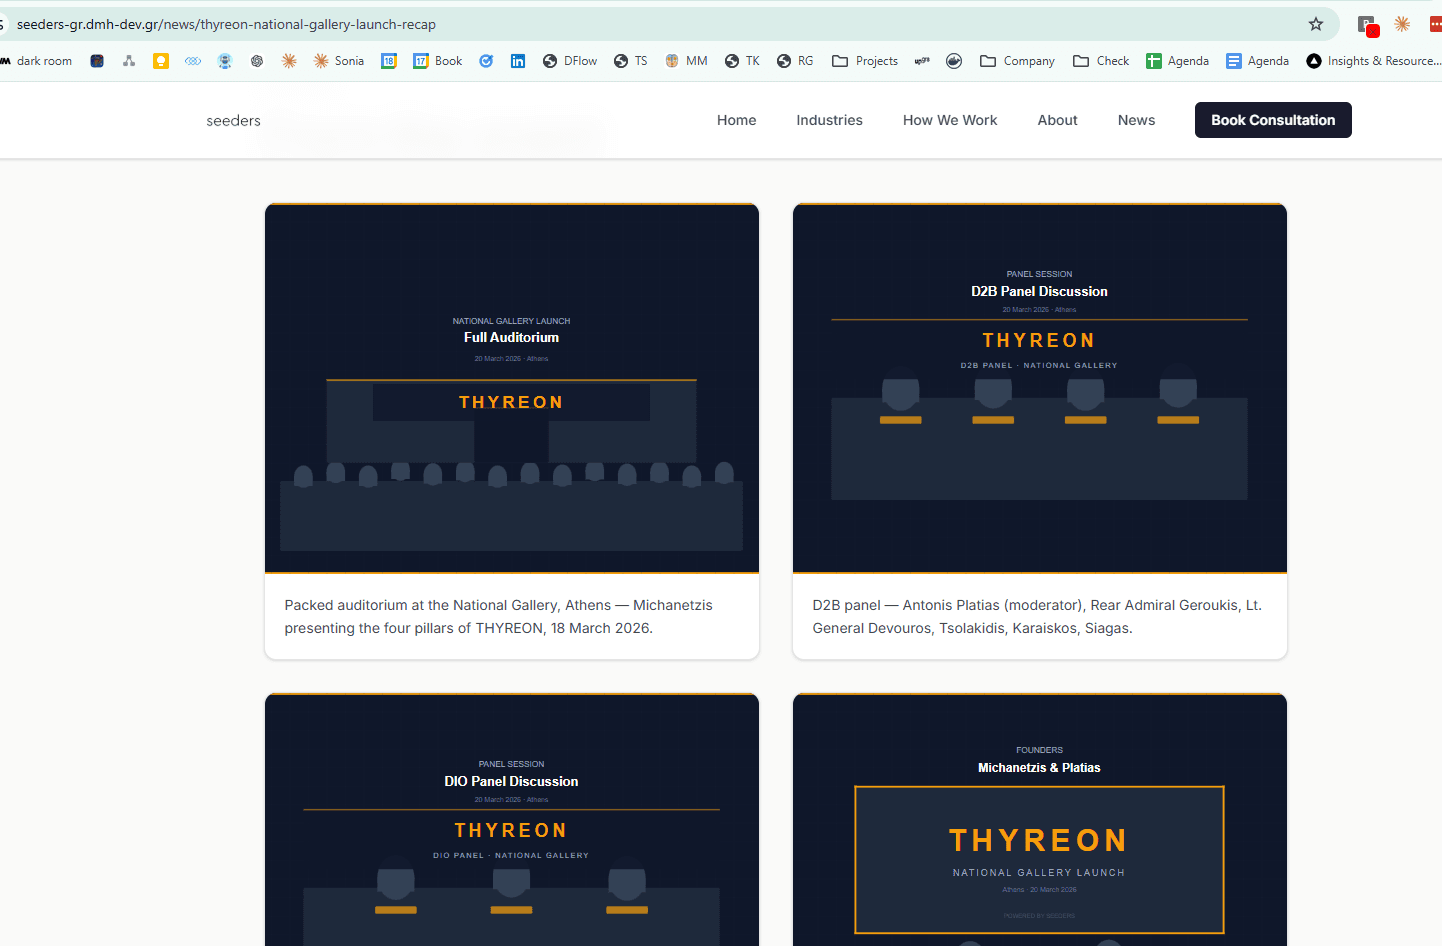
Task: Open the RG bookmark
Action: (795, 61)
